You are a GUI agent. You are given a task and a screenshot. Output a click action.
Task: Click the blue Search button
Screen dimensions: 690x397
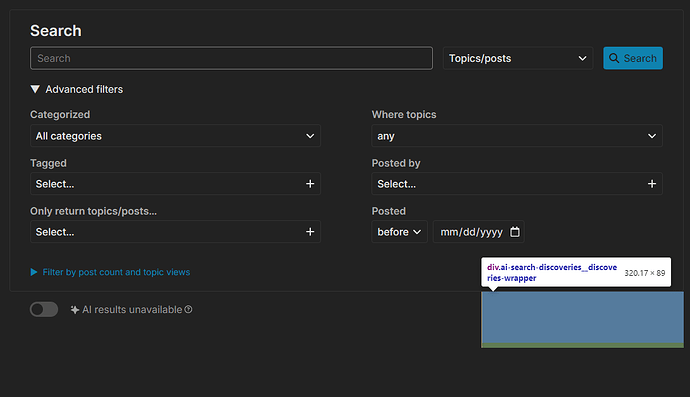pyautogui.click(x=633, y=58)
